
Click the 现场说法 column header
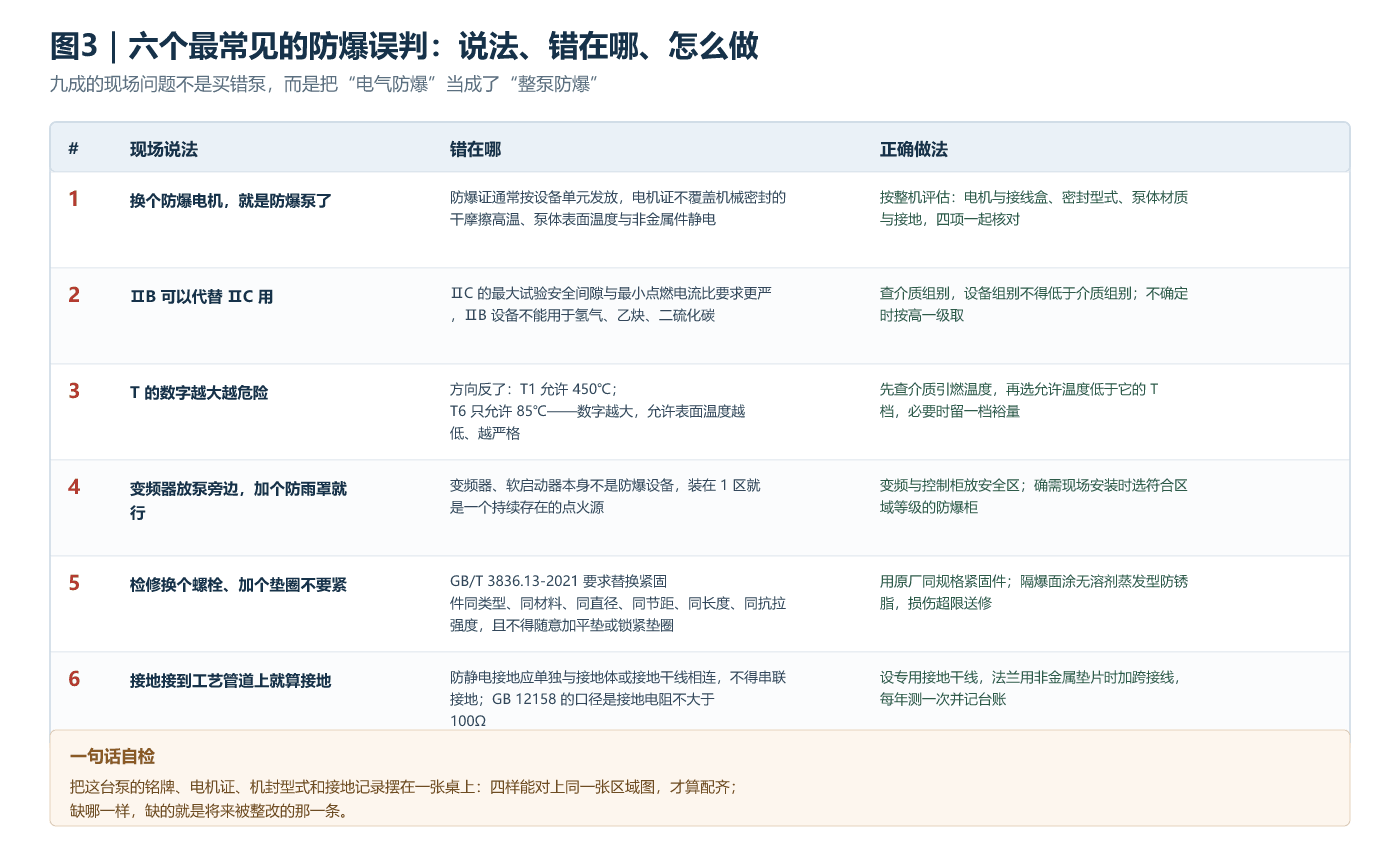164,149
